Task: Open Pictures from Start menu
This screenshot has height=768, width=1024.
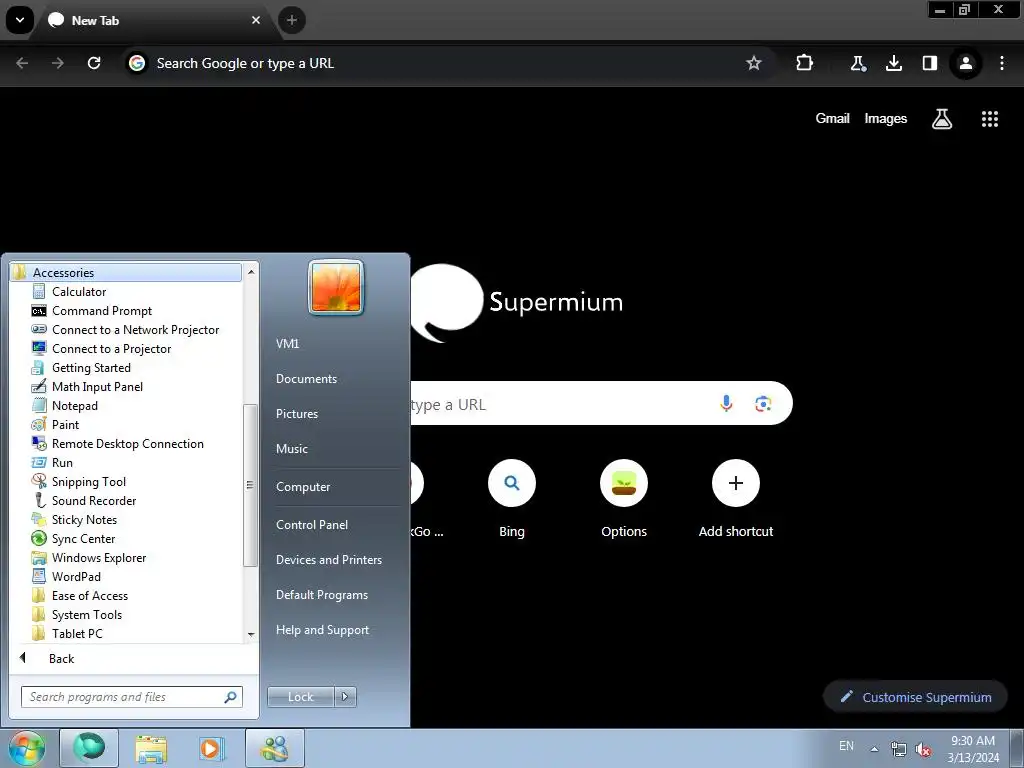Action: (296, 413)
